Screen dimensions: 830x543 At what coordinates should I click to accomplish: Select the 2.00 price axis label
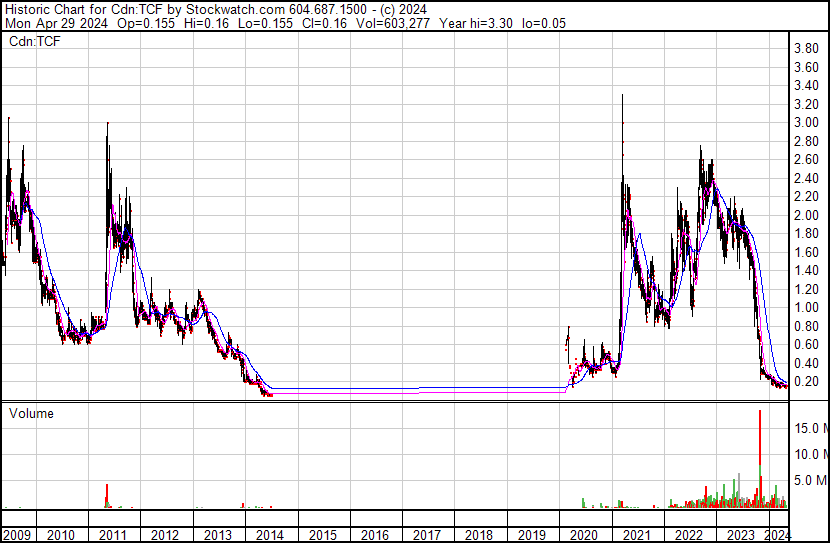tap(807, 215)
